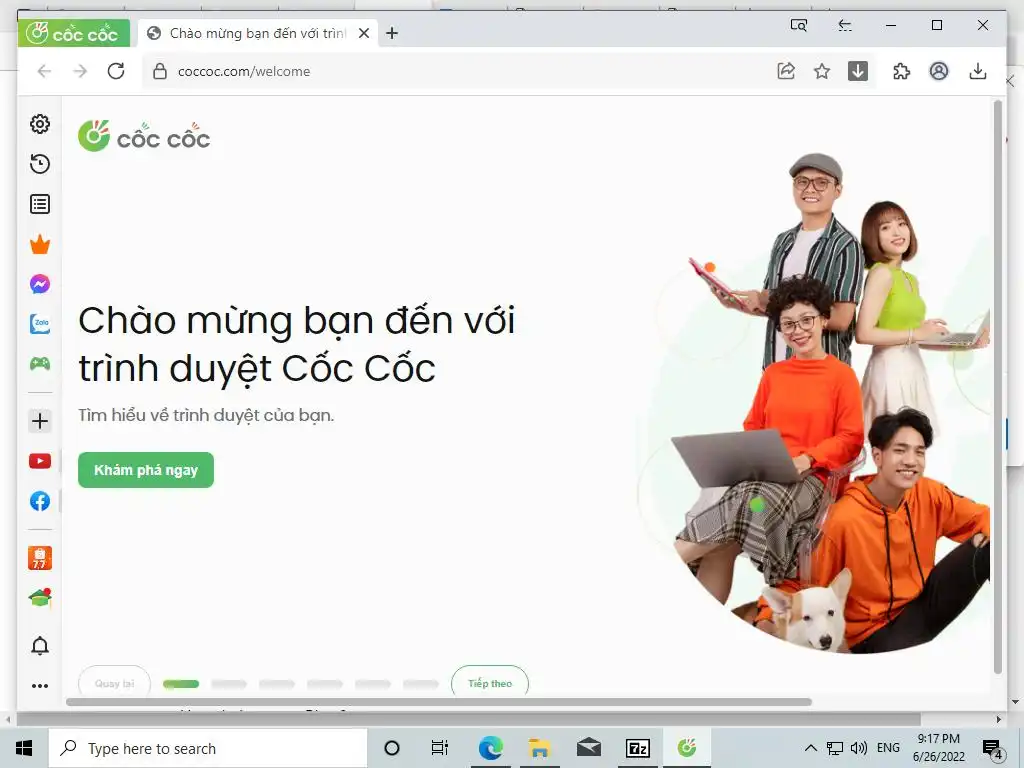
Task: Click the page horizontal scrollbar
Action: [x=439, y=702]
